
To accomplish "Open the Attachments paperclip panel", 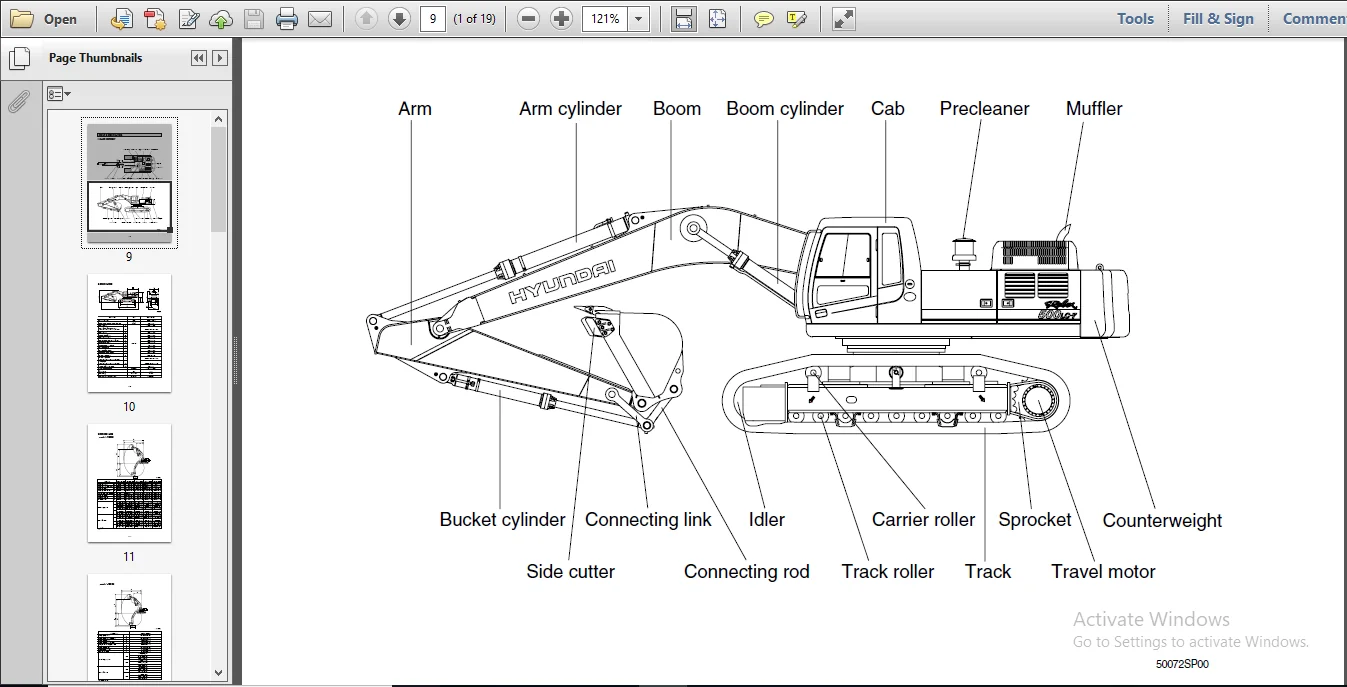I will point(19,101).
